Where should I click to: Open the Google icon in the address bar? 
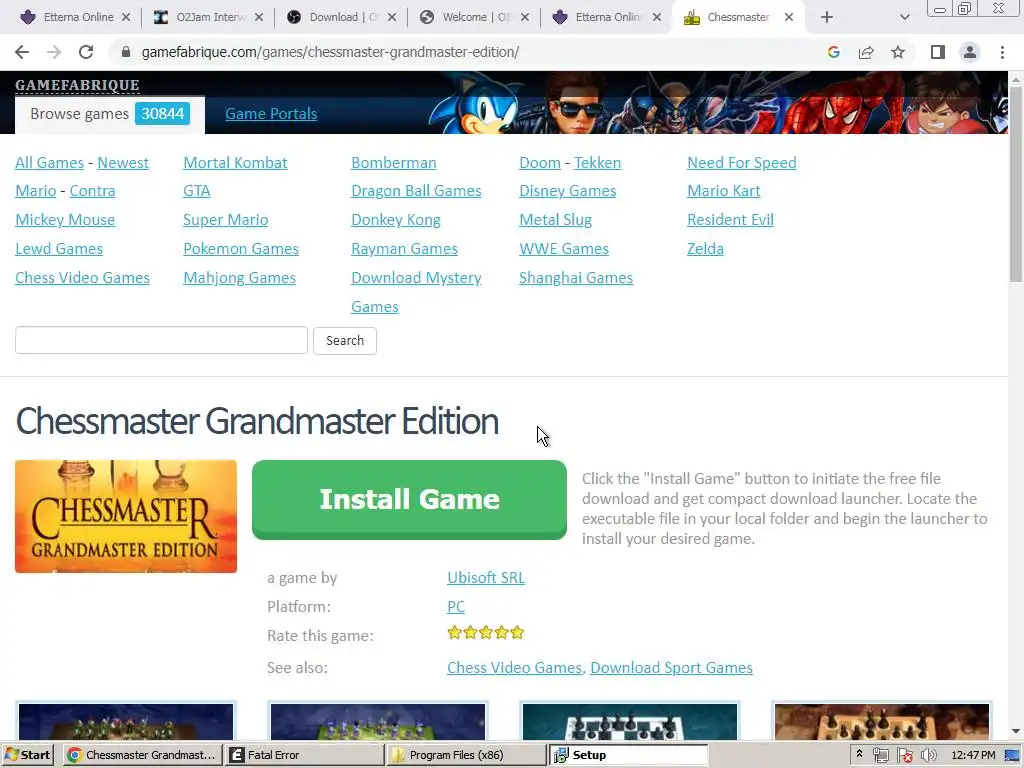coord(833,52)
